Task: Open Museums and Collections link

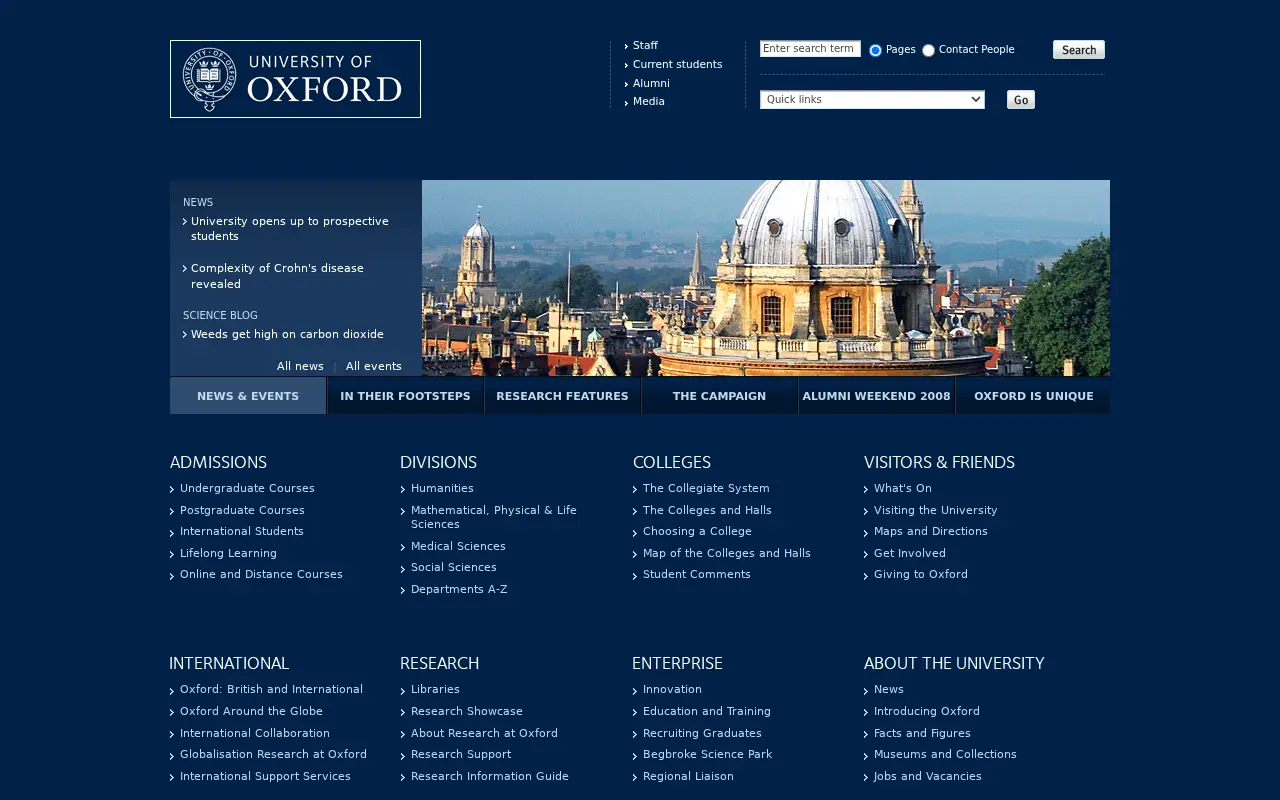Action: coord(945,754)
